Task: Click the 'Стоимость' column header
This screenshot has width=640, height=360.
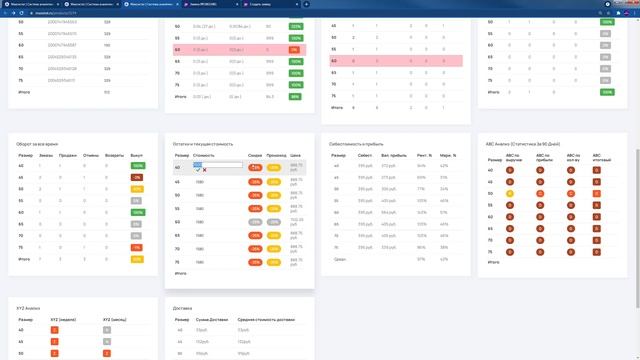Action: click(204, 156)
